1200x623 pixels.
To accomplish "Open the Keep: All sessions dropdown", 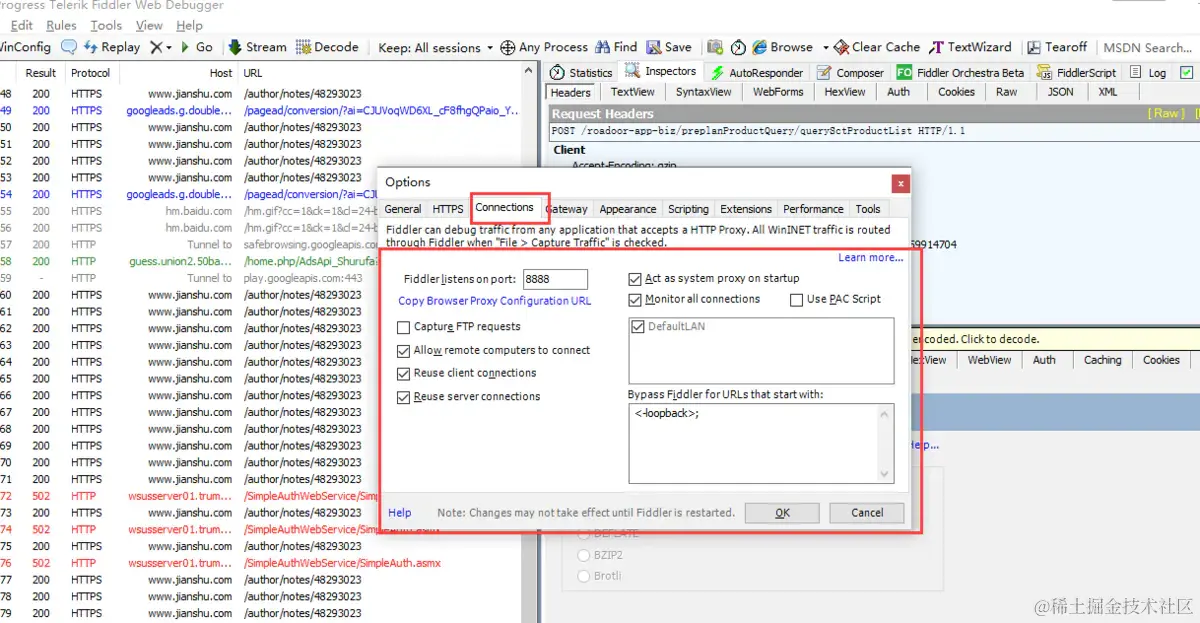I will pyautogui.click(x=436, y=47).
